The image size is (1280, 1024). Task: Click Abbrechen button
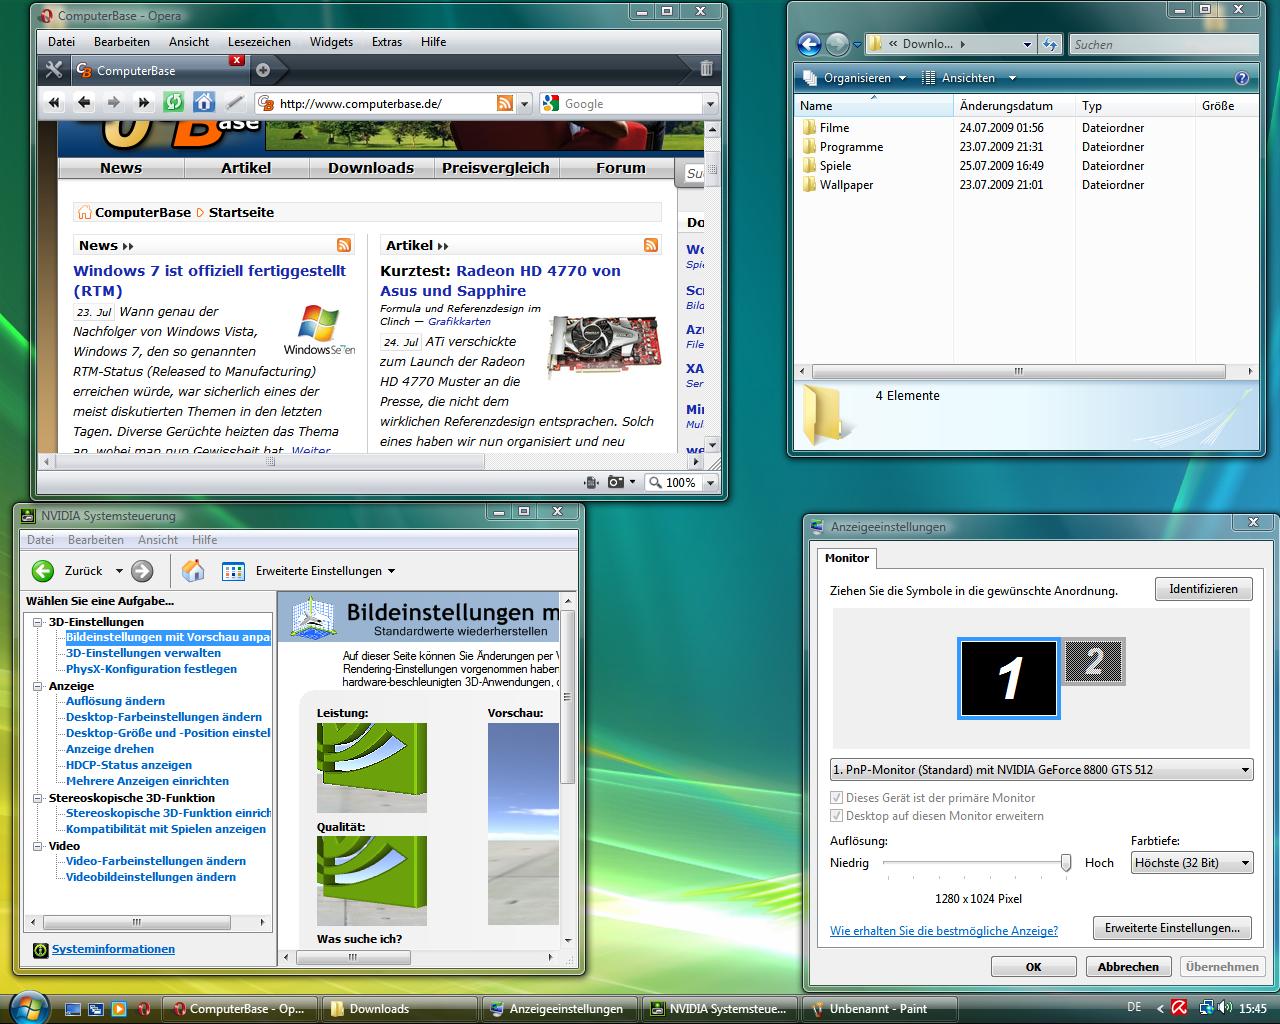coord(1128,967)
